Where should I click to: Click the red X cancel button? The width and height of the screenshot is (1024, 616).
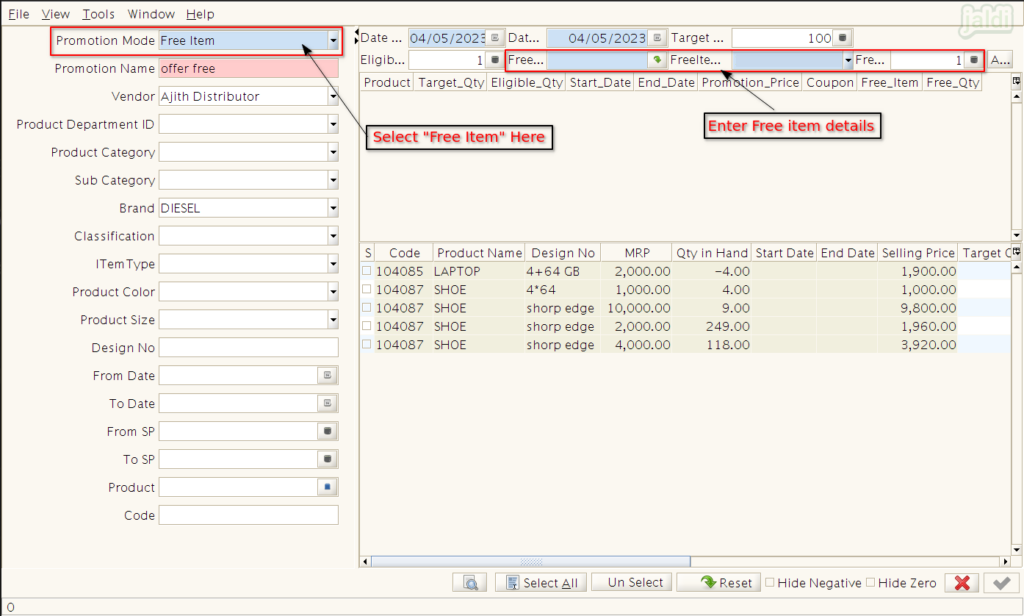961,583
